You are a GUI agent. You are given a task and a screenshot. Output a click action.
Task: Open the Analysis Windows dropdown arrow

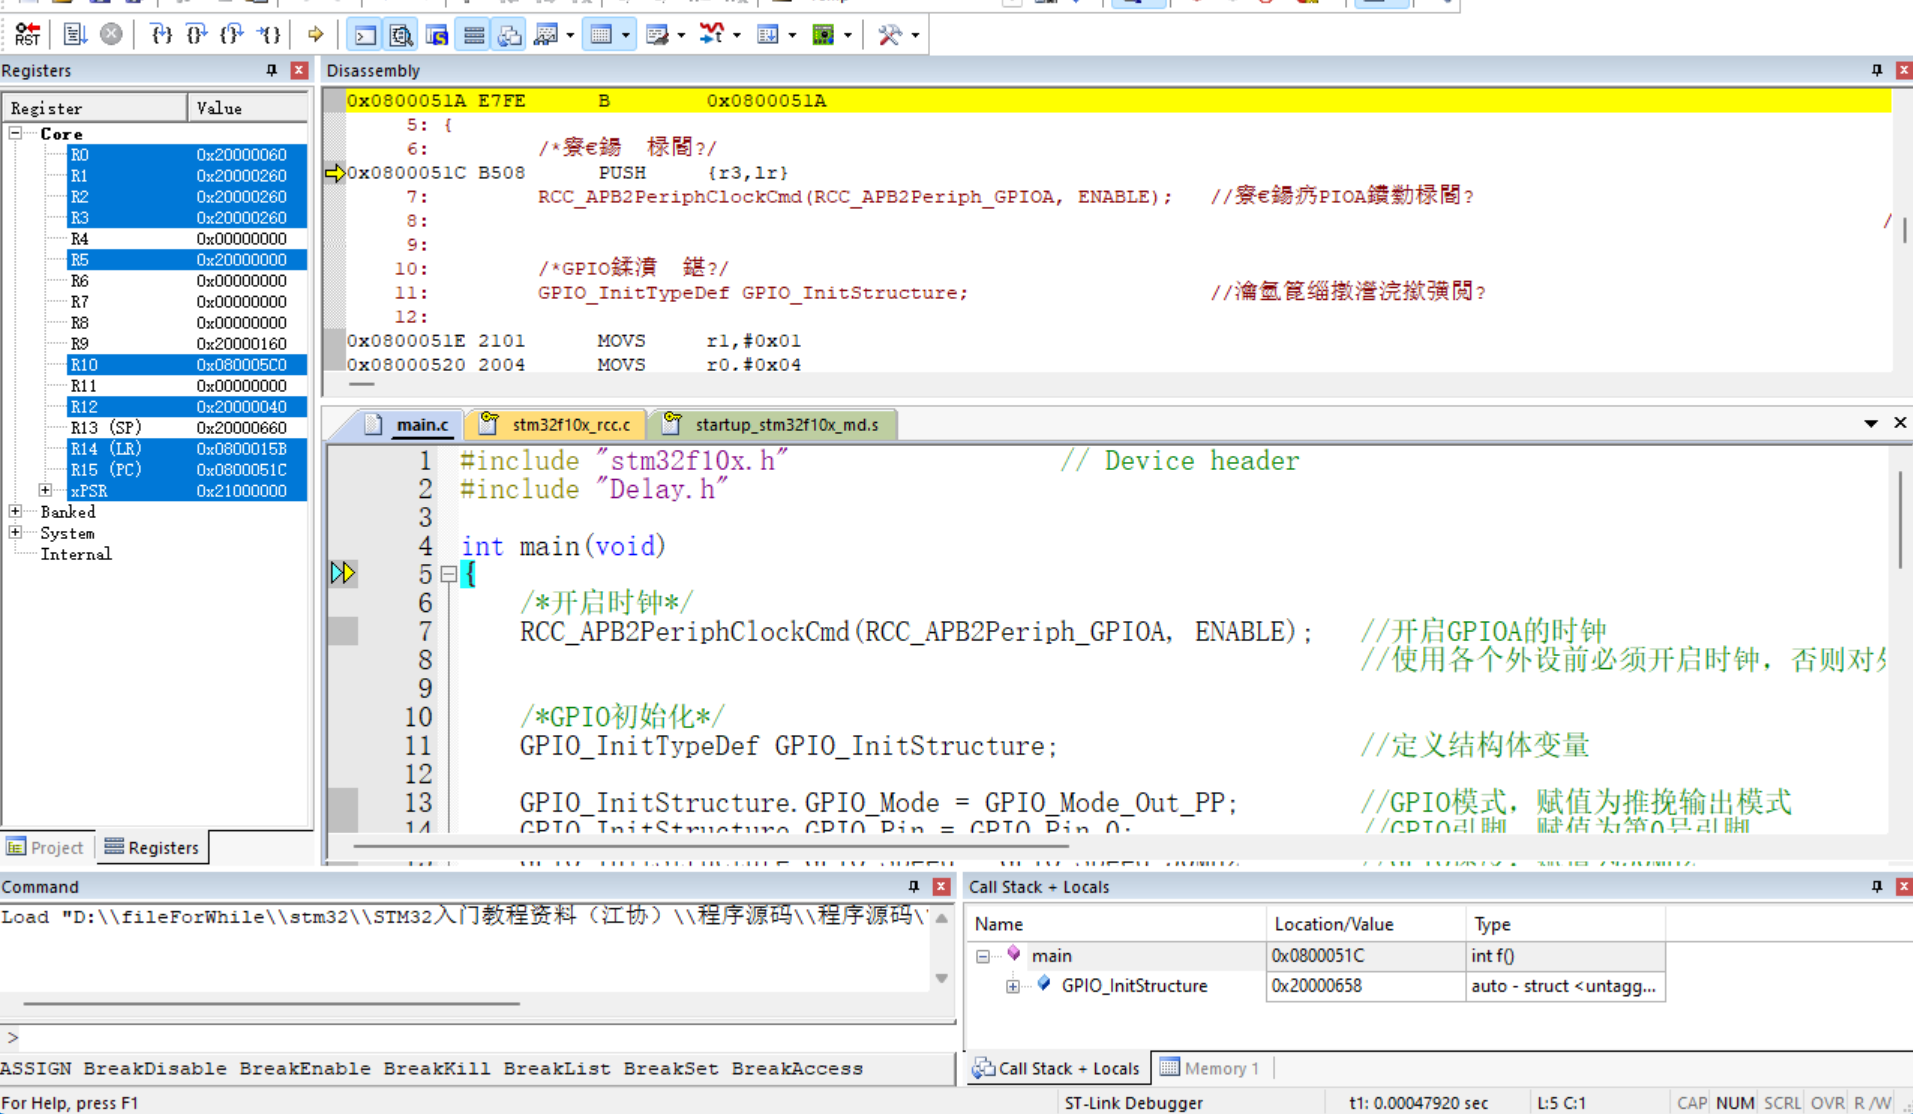pos(737,35)
